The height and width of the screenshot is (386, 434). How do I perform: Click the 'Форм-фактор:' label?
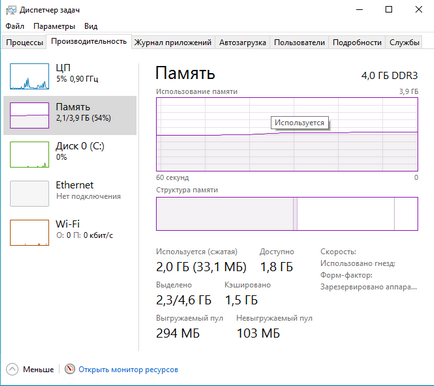[x=346, y=275]
